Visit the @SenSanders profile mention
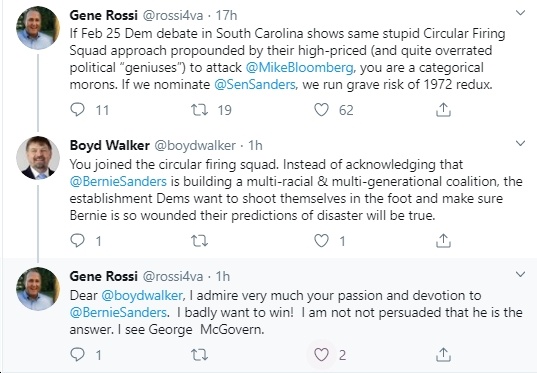 (x=255, y=84)
